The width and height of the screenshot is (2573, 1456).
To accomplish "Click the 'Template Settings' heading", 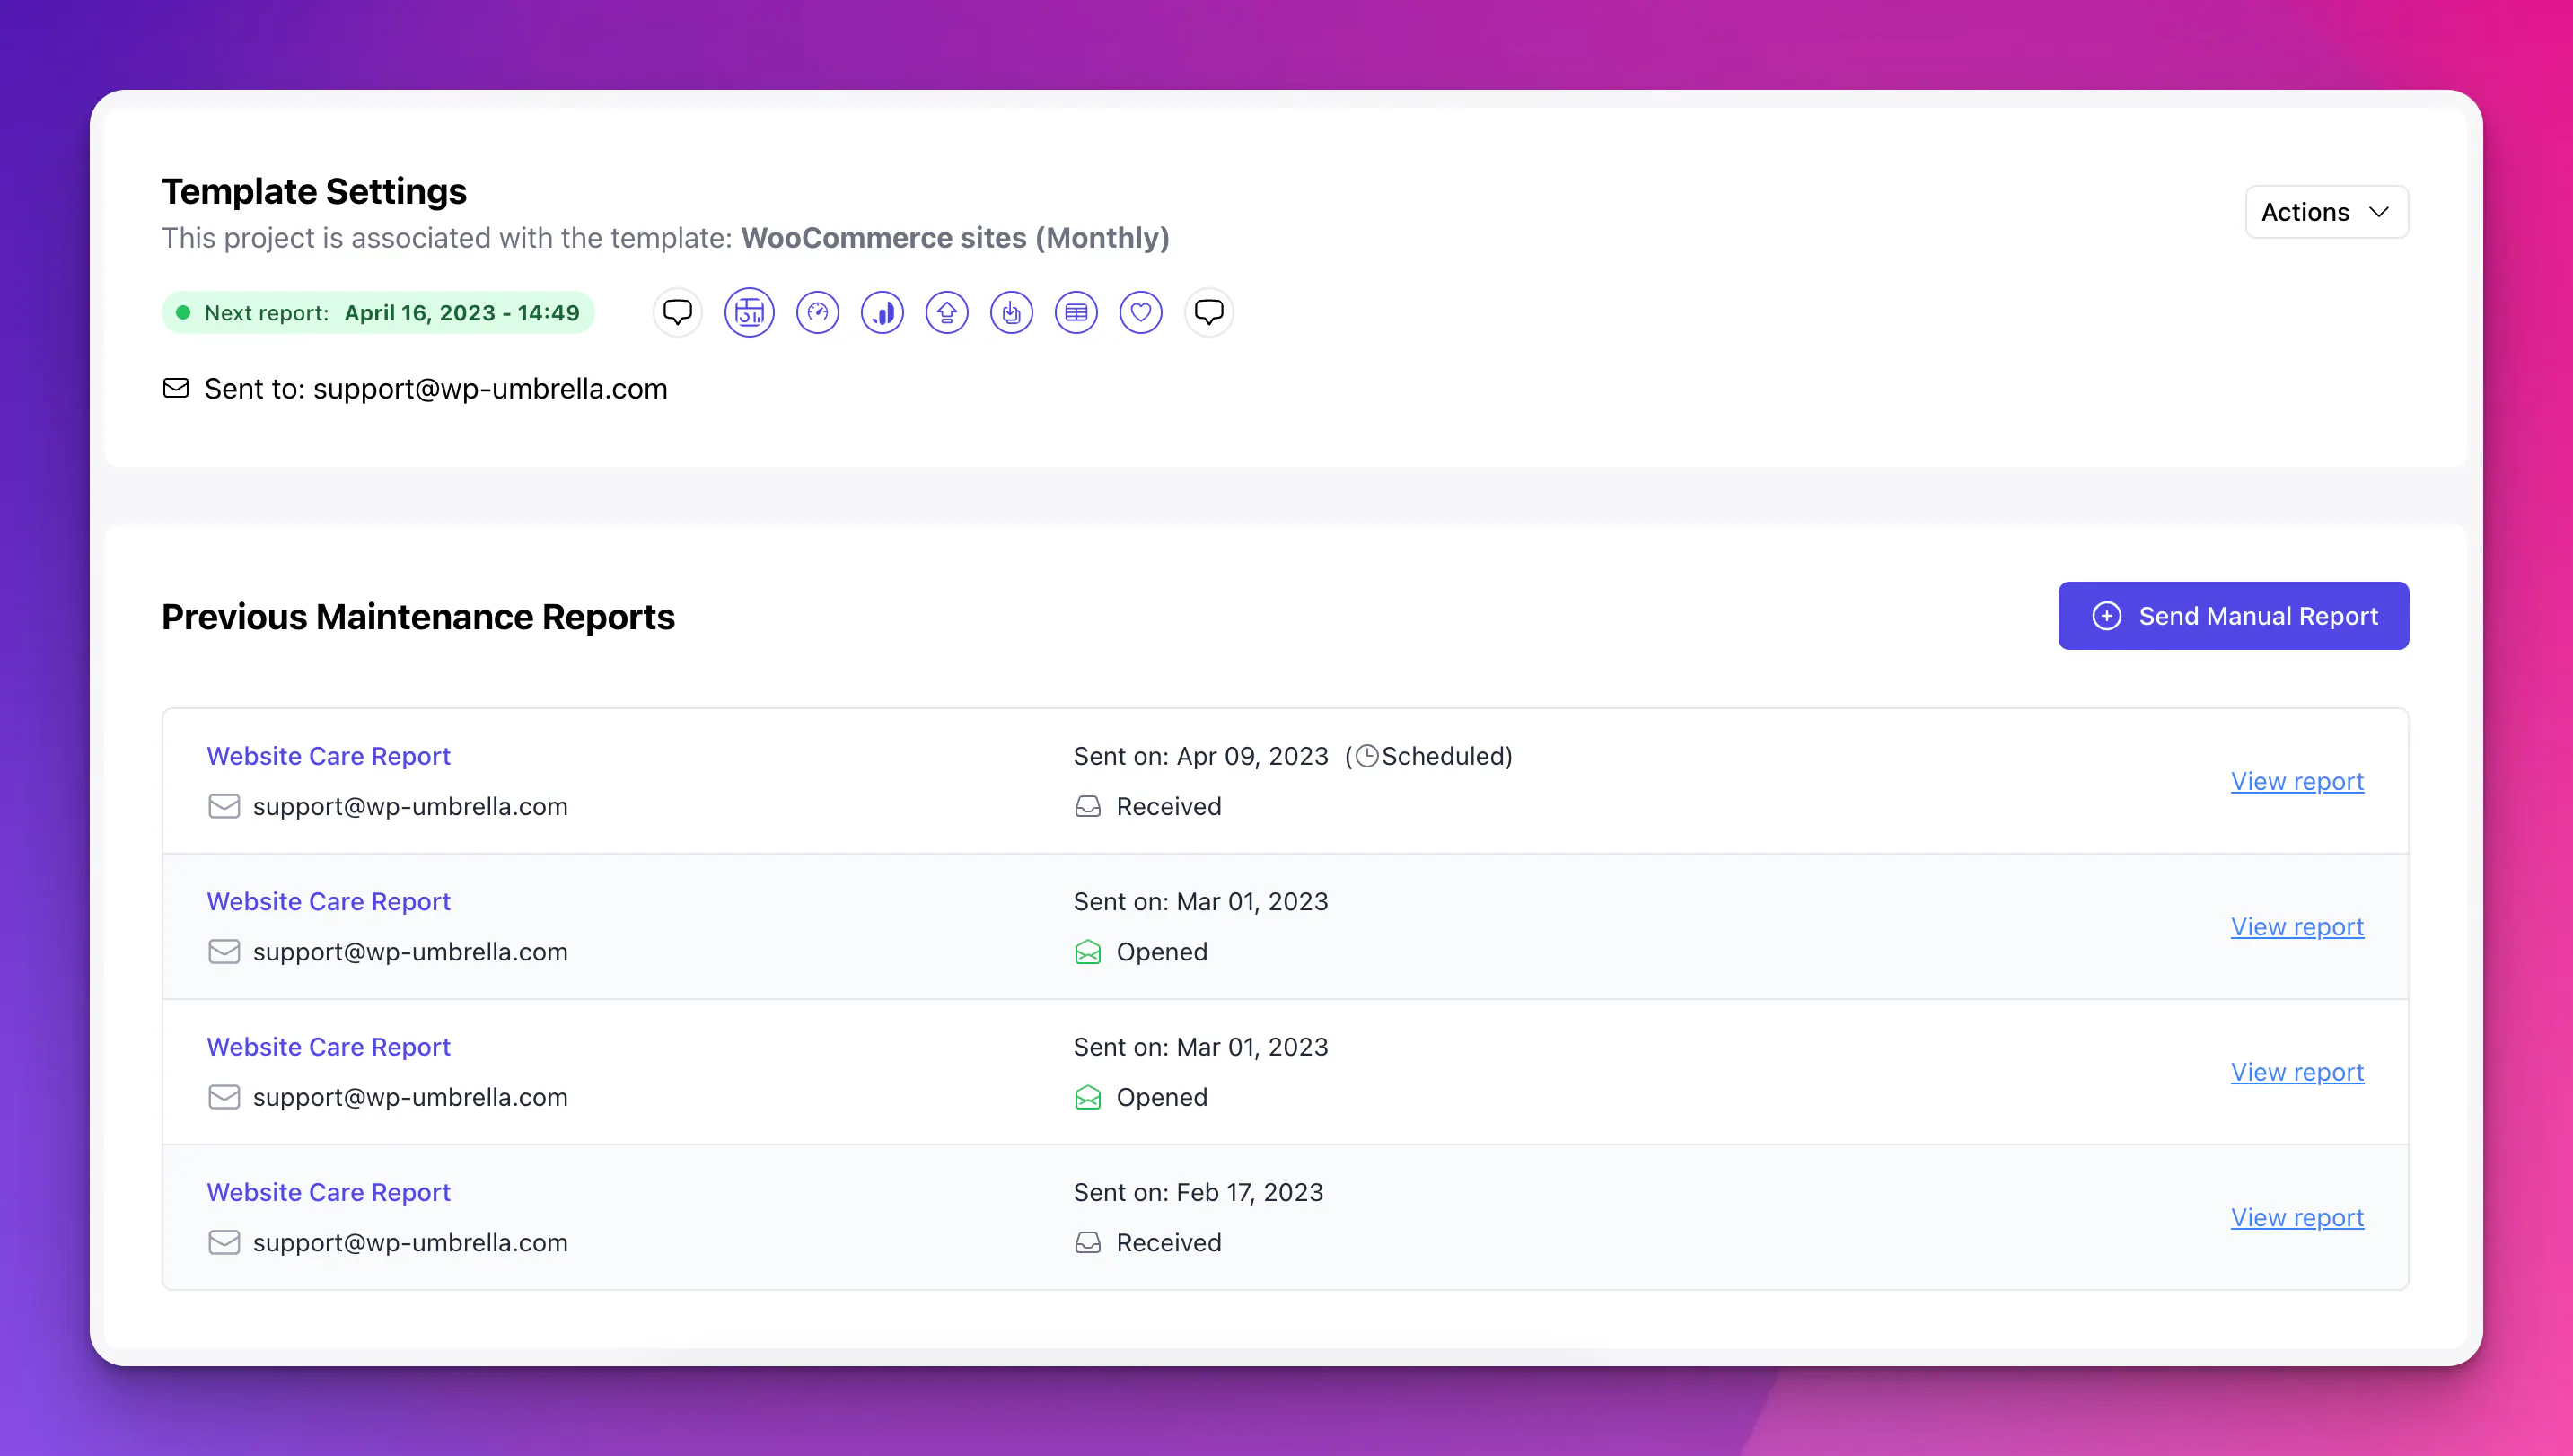I will [314, 191].
